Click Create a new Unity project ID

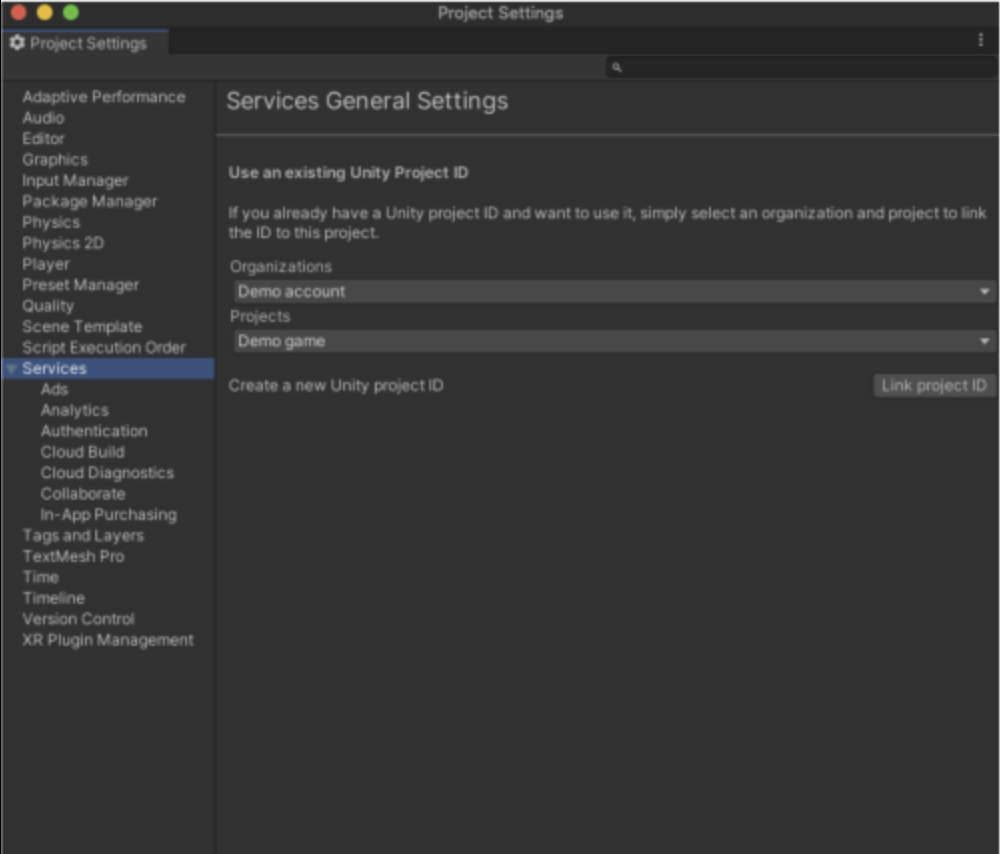[336, 385]
